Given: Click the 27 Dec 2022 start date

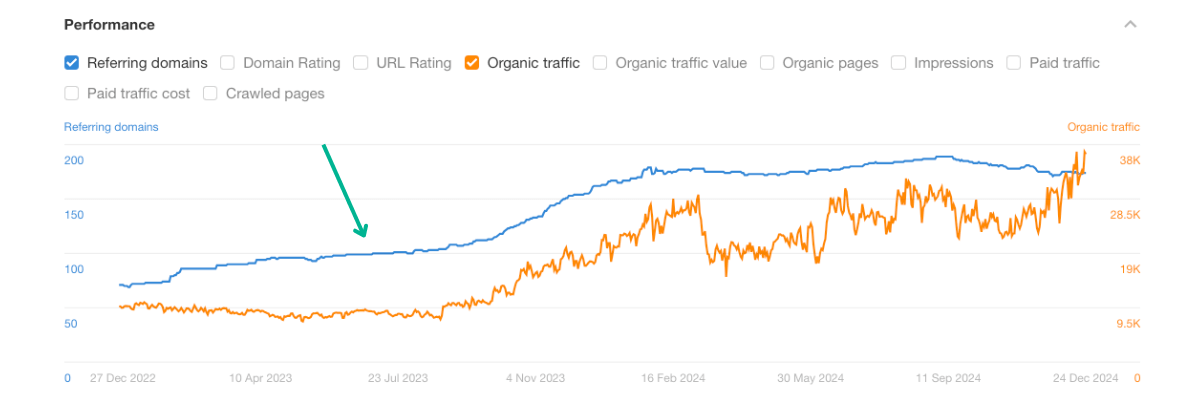Looking at the screenshot, I should 123,378.
